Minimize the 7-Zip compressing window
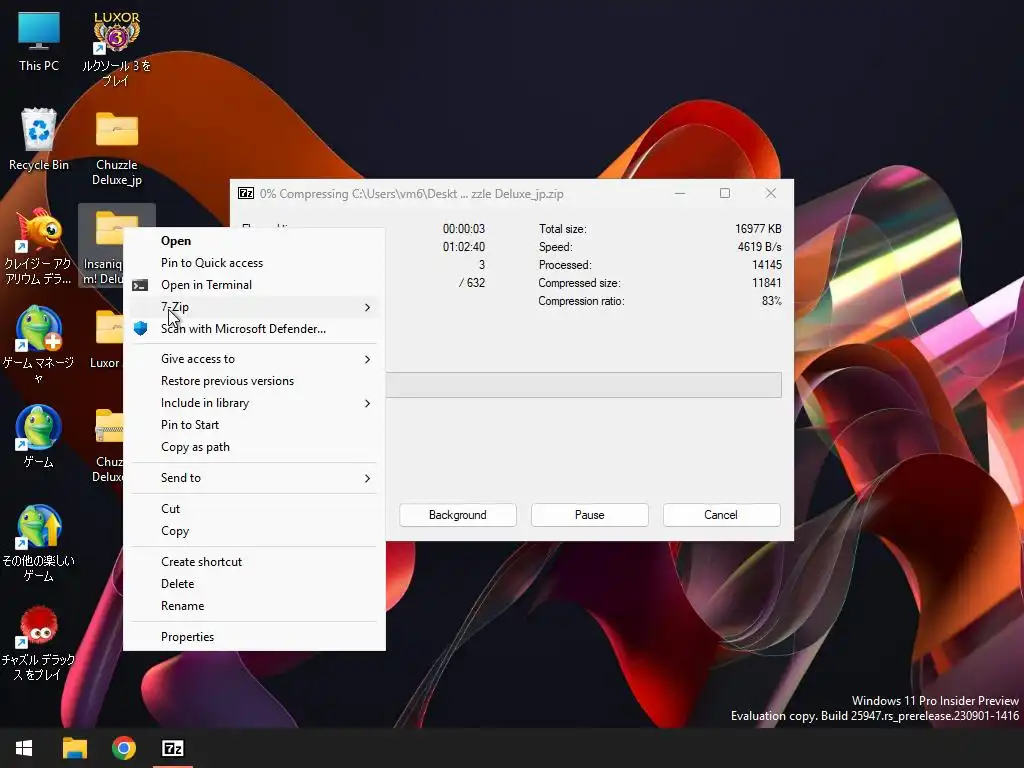 (x=680, y=193)
